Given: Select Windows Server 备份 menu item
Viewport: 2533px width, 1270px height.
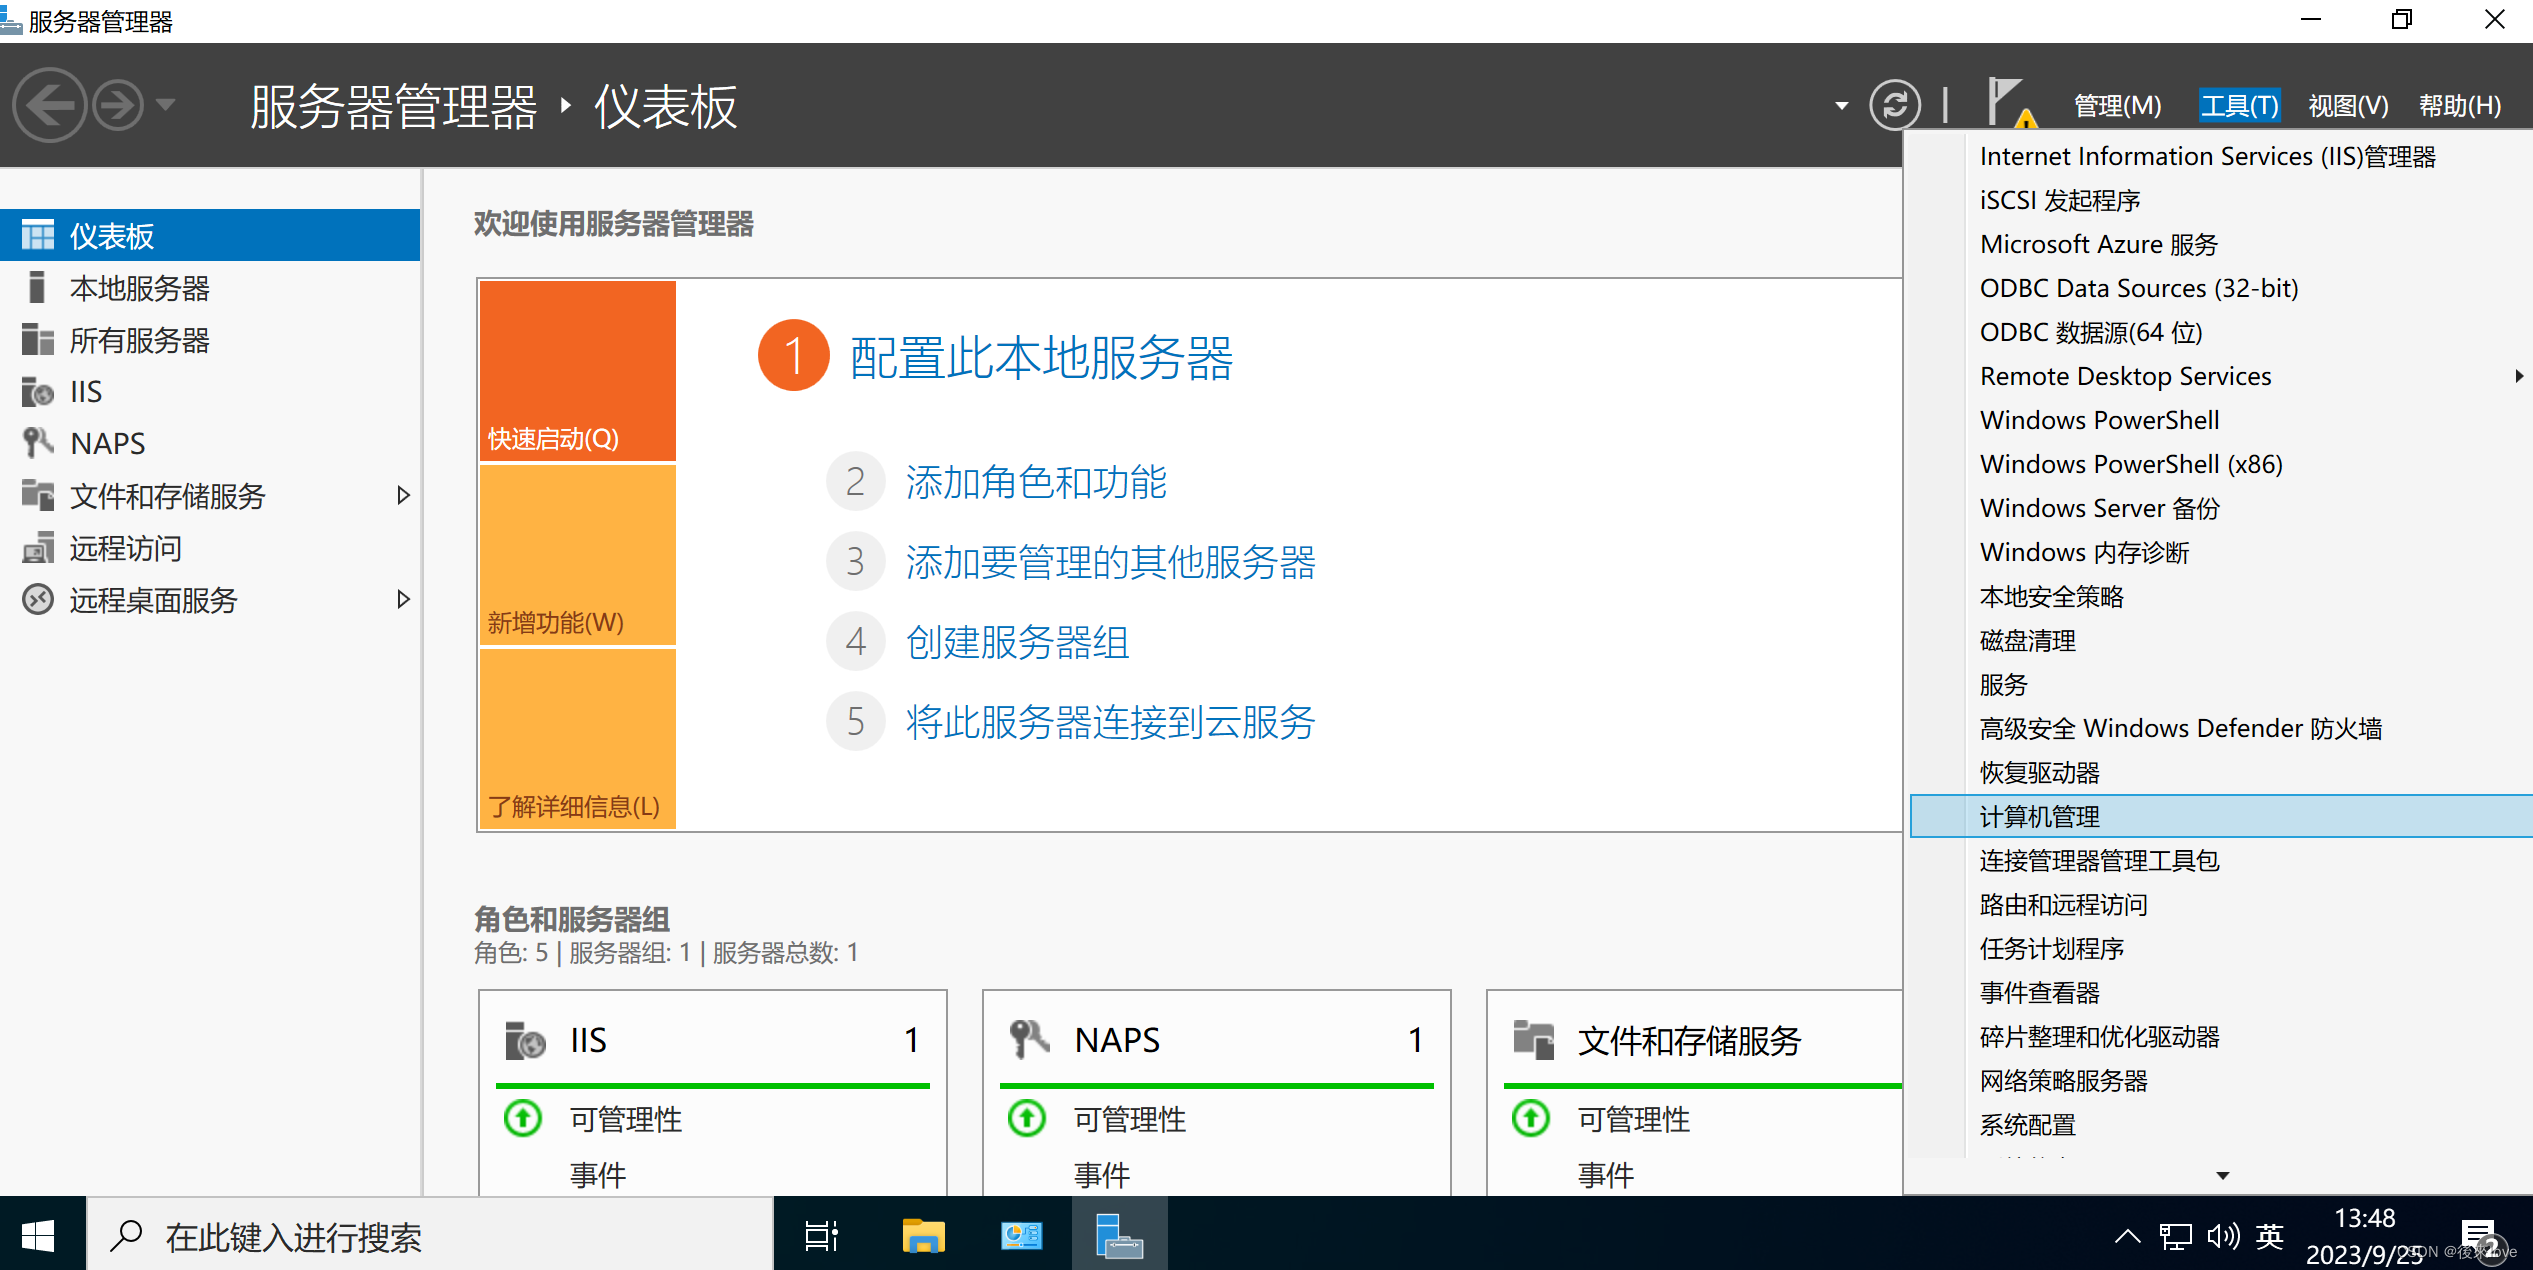Looking at the screenshot, I should pyautogui.click(x=2221, y=509).
